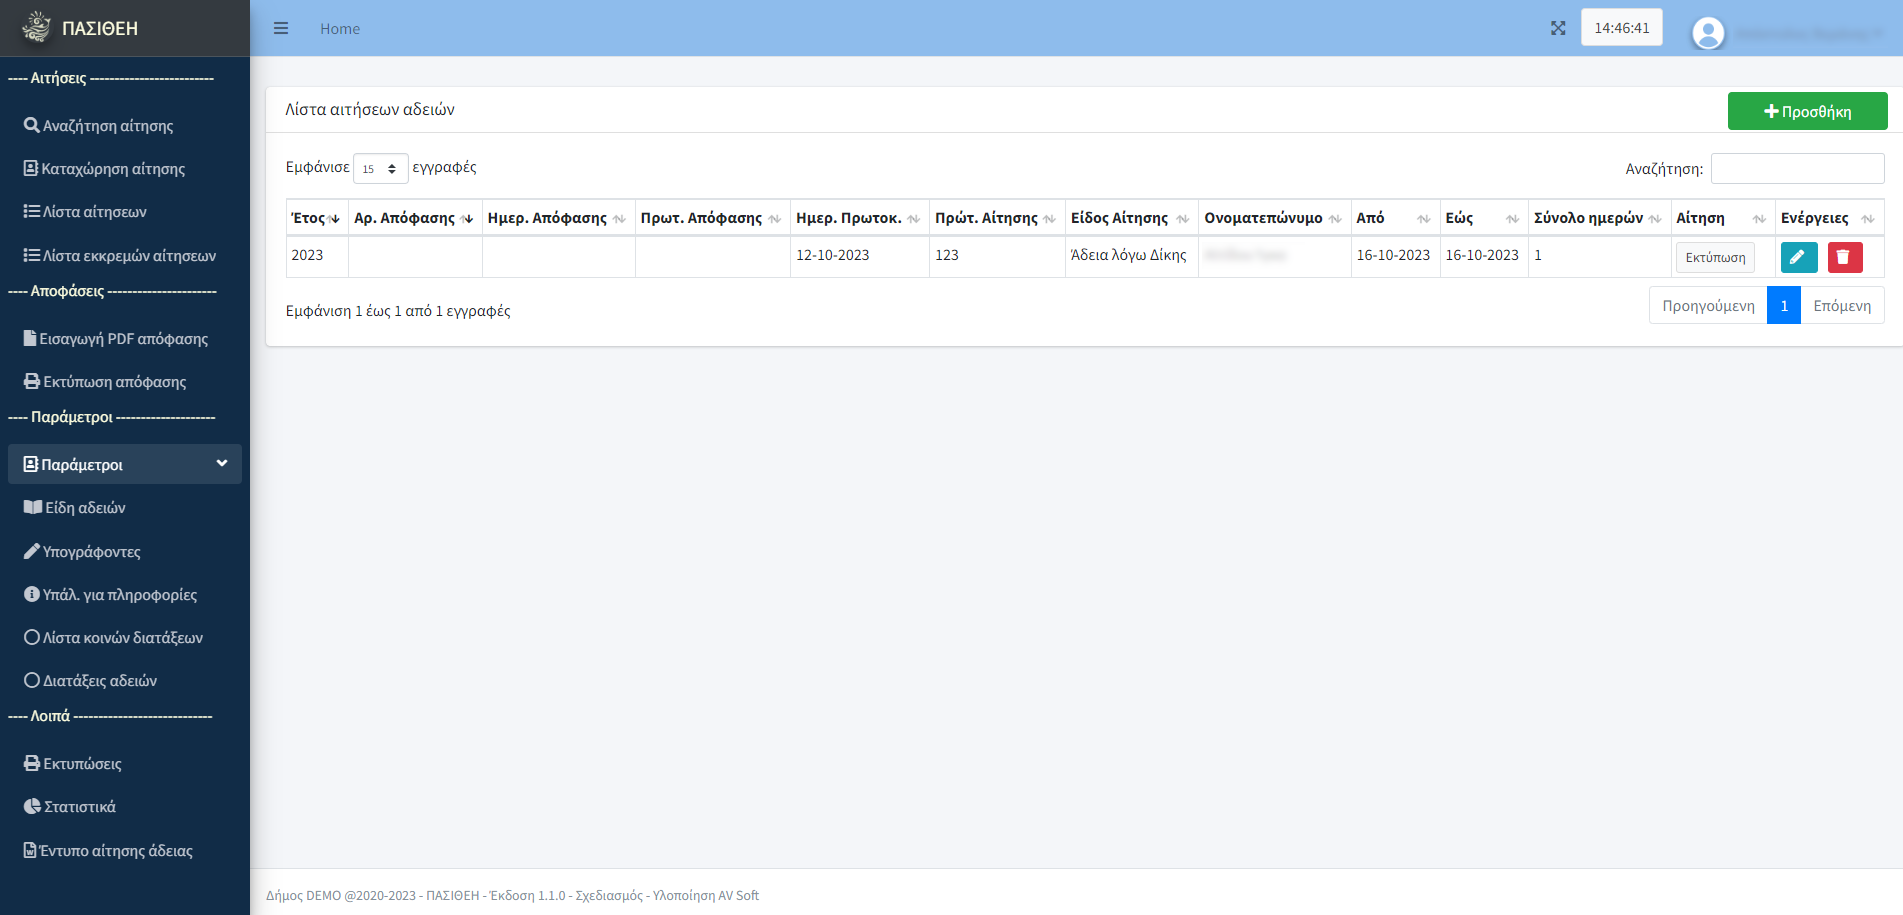1903x915 pixels.
Task: Open Αναζήτηση αίτησης menu item
Action: (x=125, y=125)
